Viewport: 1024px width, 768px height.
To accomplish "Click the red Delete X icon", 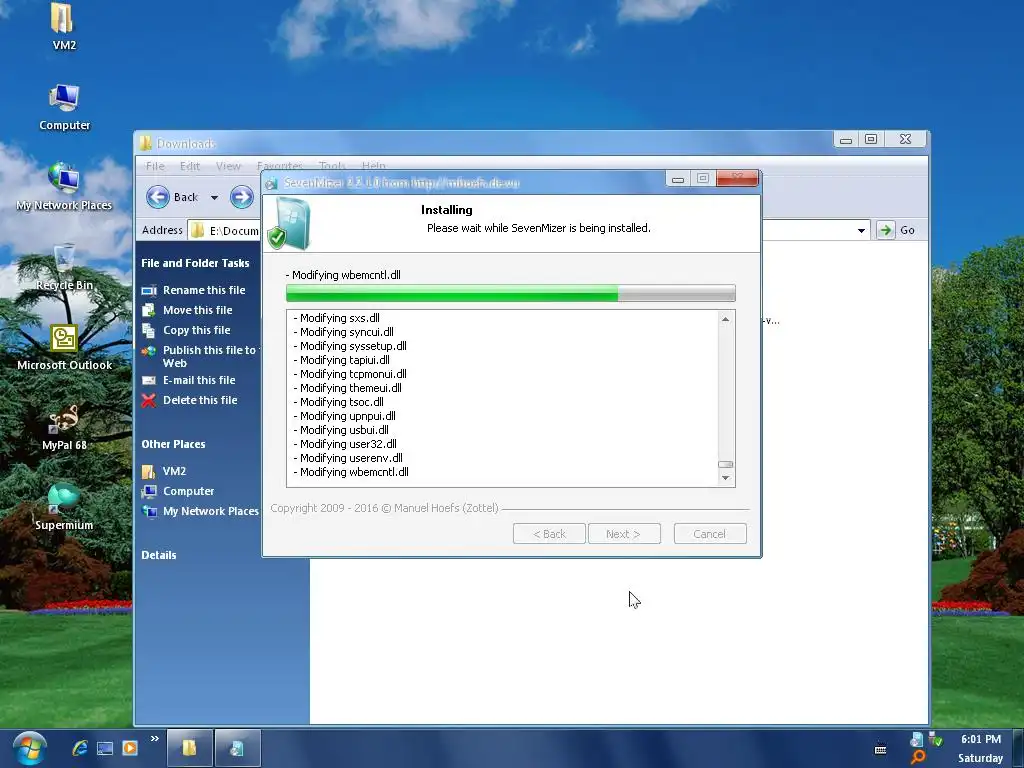I will [x=149, y=400].
